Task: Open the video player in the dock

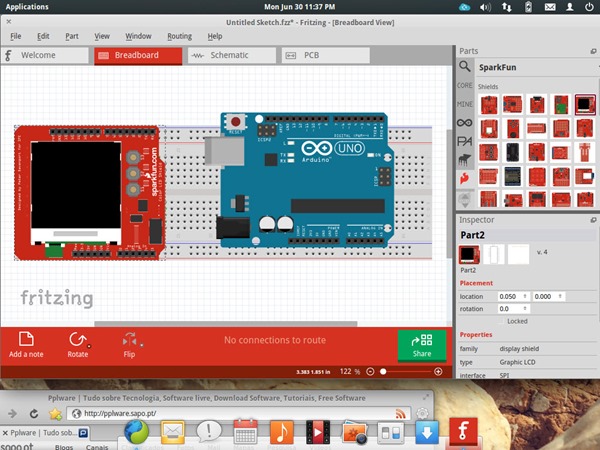Action: tap(318, 432)
